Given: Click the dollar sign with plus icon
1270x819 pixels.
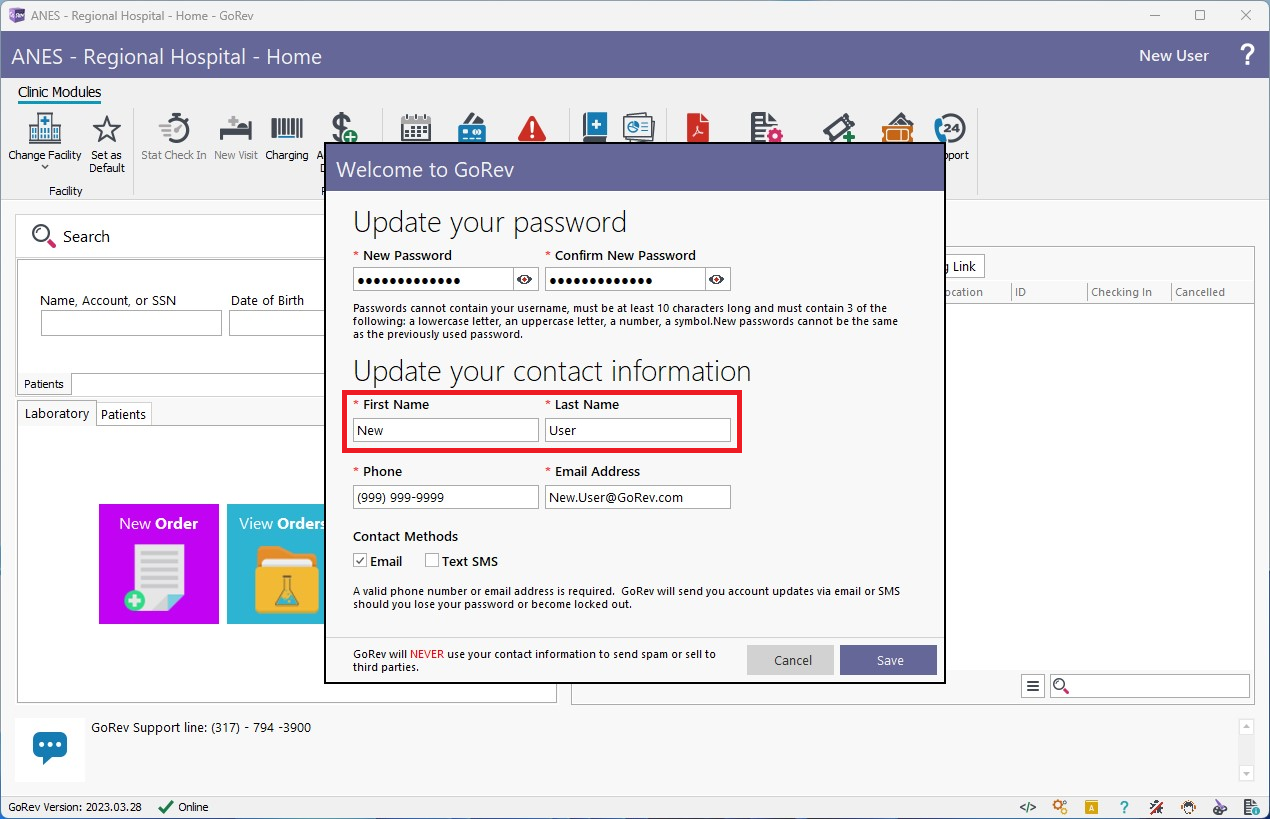Looking at the screenshot, I should pos(343,127).
